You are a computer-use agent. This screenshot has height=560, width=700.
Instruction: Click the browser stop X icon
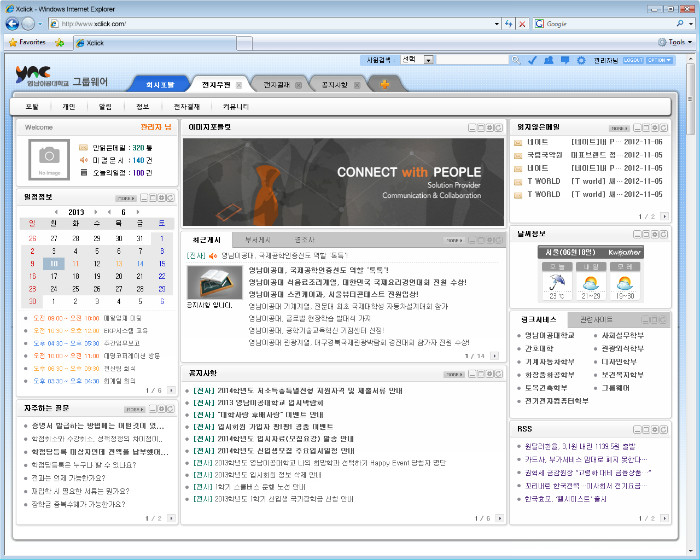(x=522, y=24)
